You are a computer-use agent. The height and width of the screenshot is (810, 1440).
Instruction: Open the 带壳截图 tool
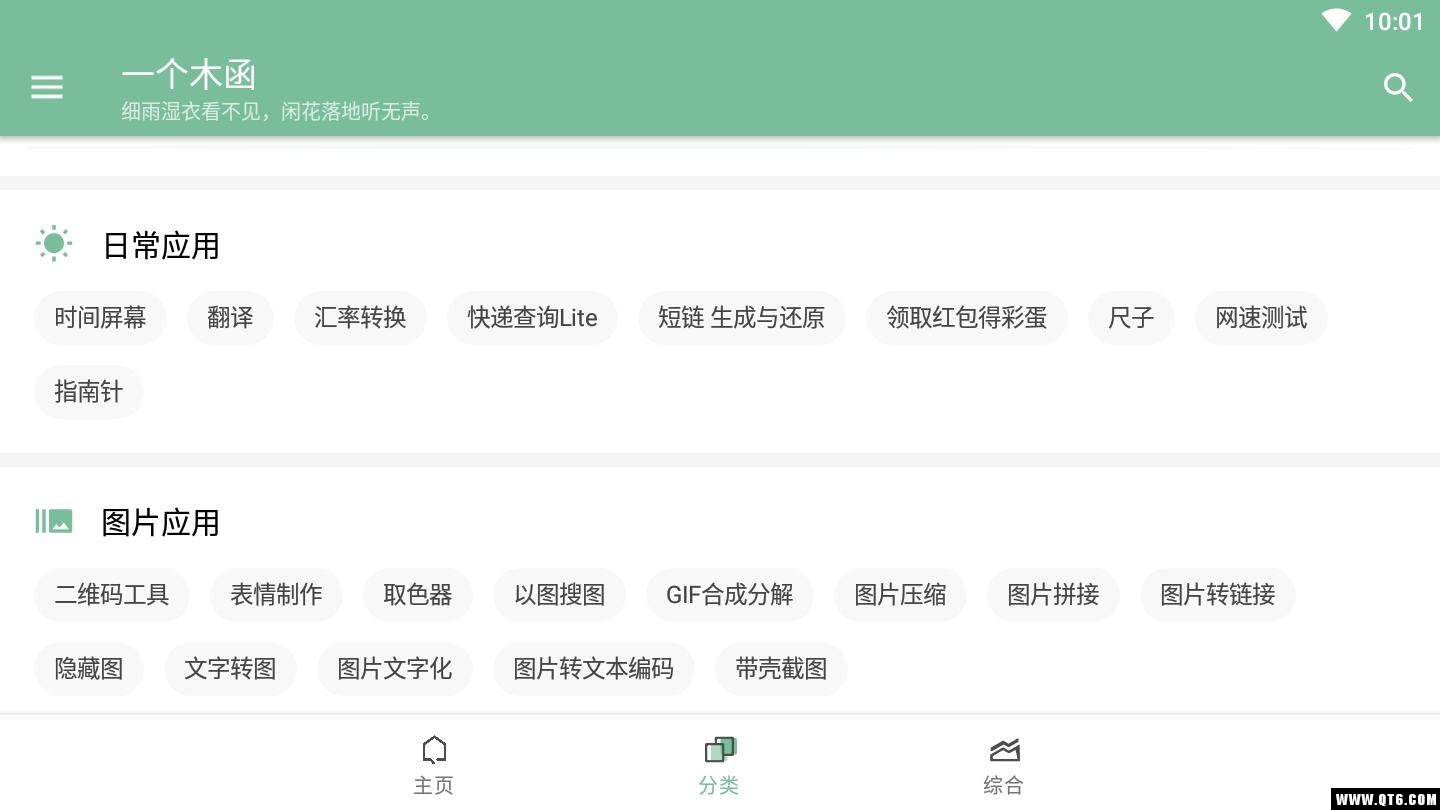tap(781, 669)
